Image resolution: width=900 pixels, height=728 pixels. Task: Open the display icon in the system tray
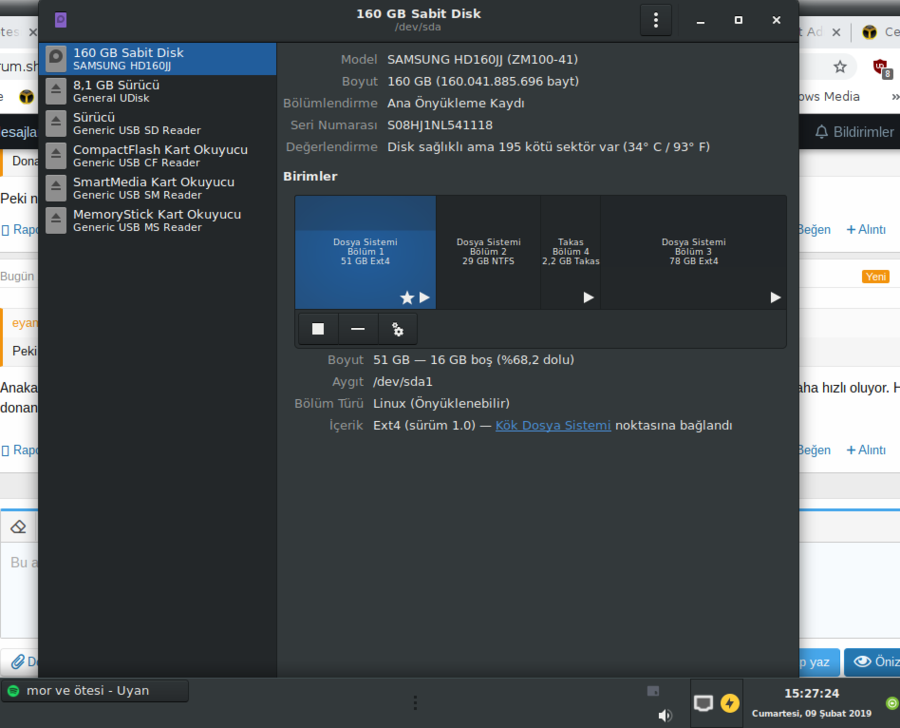click(x=703, y=703)
